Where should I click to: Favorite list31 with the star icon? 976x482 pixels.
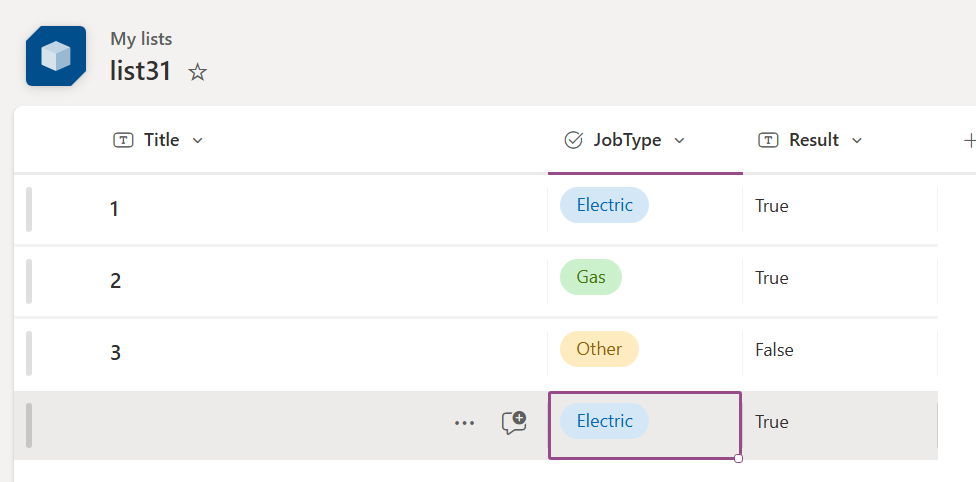[x=197, y=72]
